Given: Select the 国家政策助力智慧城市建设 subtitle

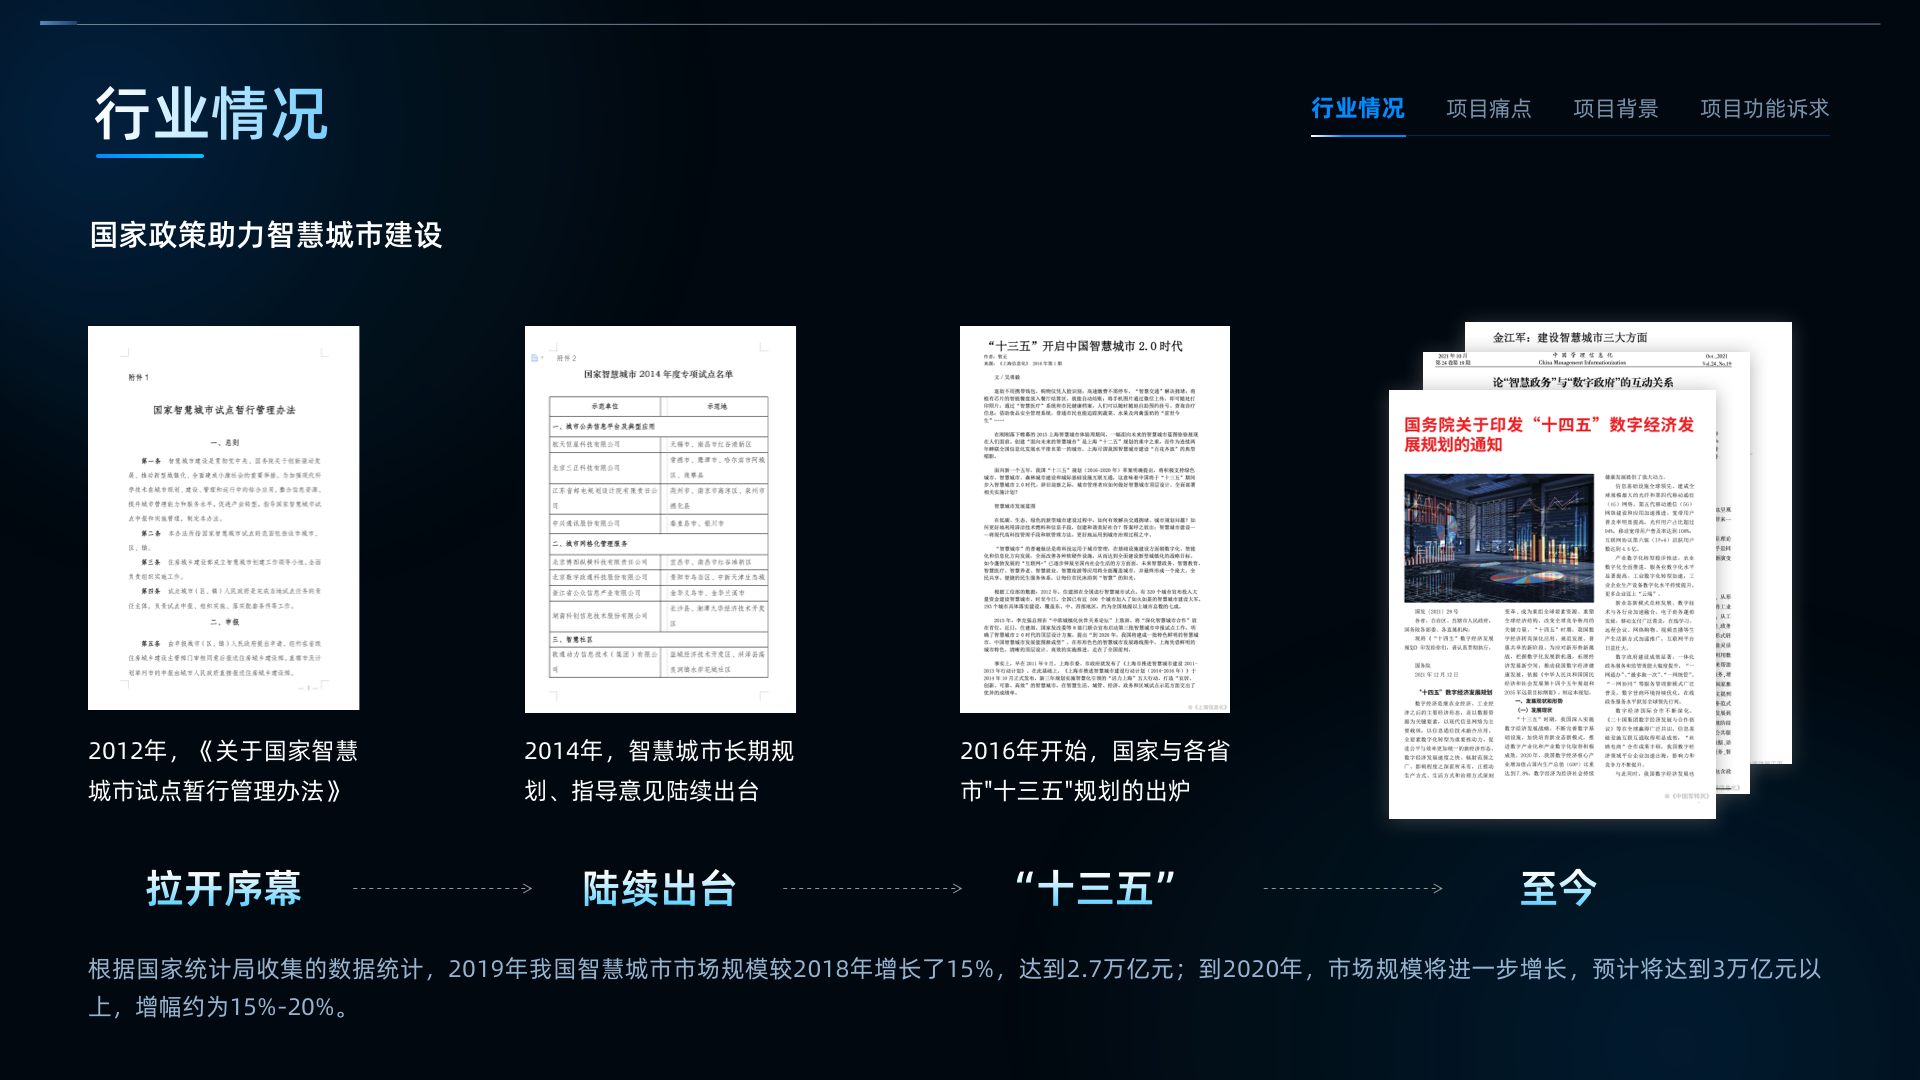Looking at the screenshot, I should point(266,235).
